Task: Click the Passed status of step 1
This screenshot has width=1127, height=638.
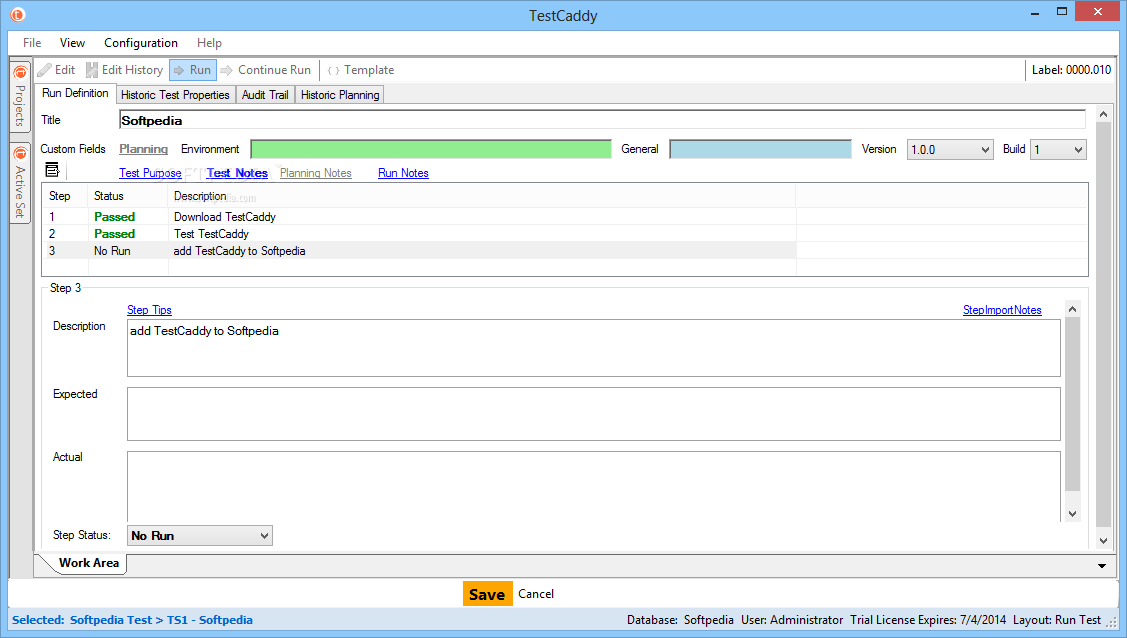Action: coord(114,217)
